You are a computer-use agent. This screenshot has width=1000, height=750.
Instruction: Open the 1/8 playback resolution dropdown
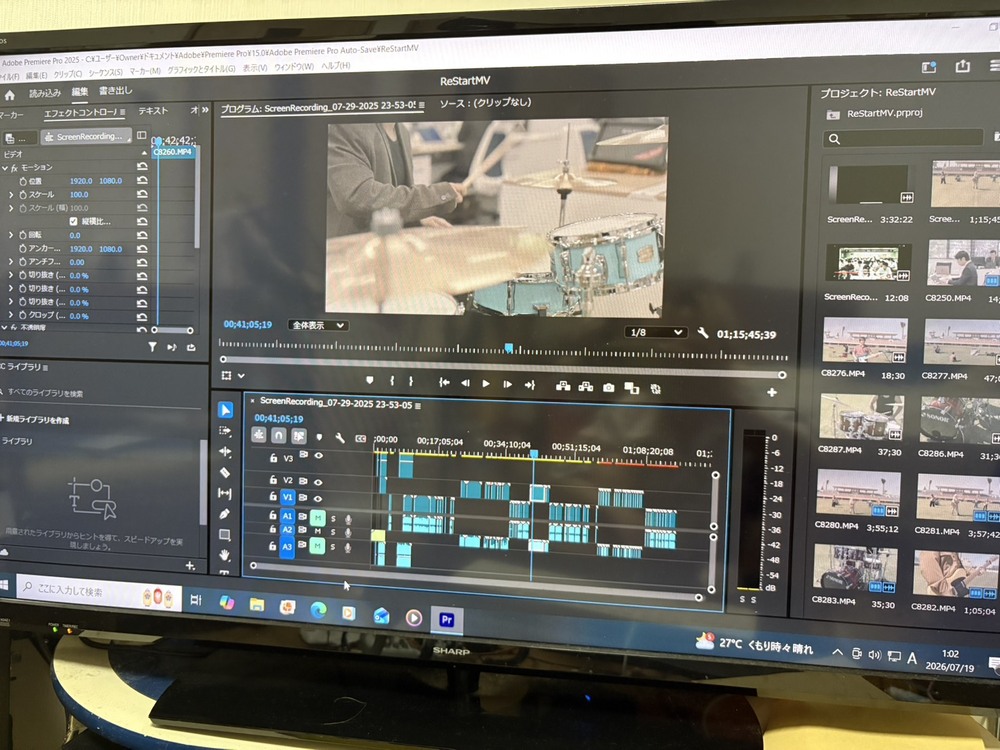(x=656, y=332)
